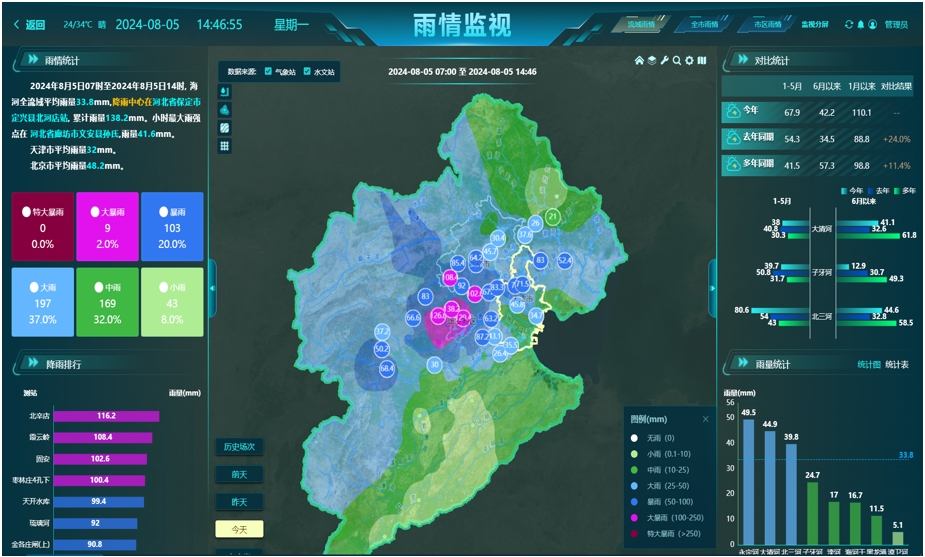Switch rainfall statistics to 统计表 view
Screen dimensions: 925x557
click(896, 364)
